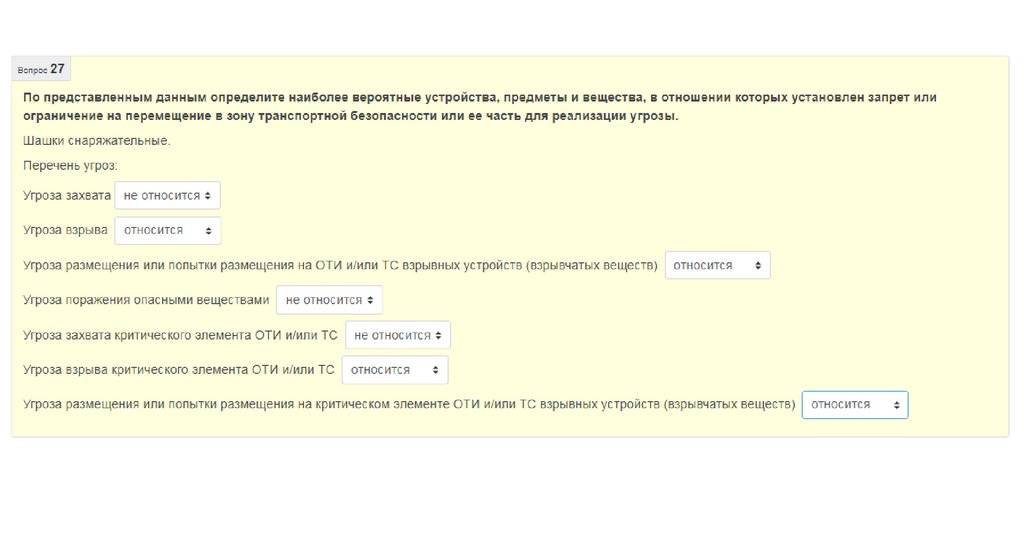Open 'Угроза захвата критического элемента' dropdown
The height and width of the screenshot is (556, 1024).
(397, 335)
